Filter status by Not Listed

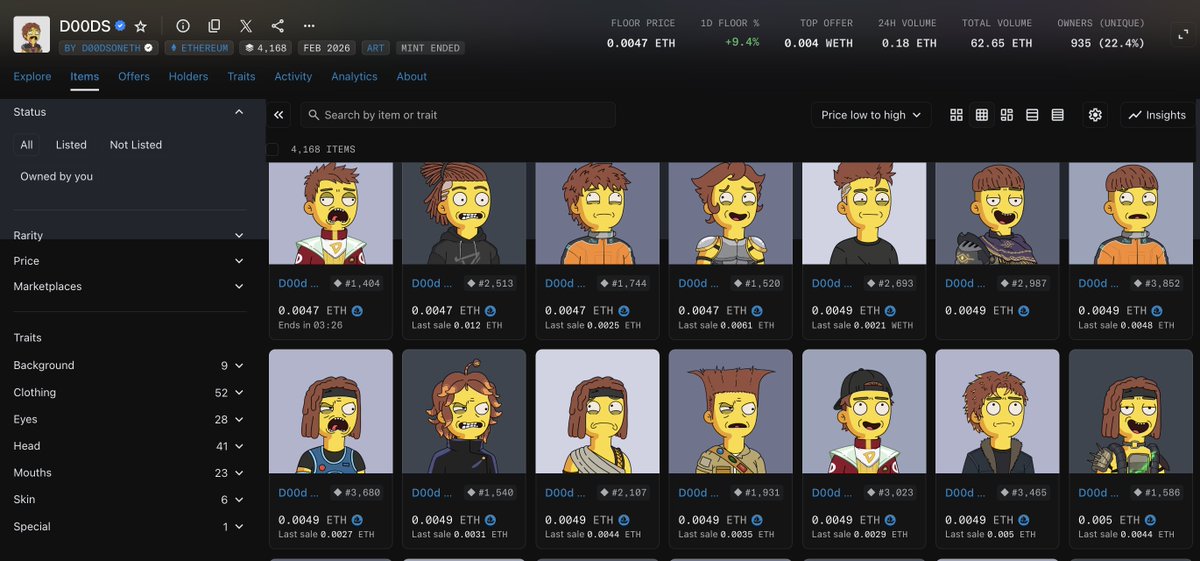tap(136, 145)
